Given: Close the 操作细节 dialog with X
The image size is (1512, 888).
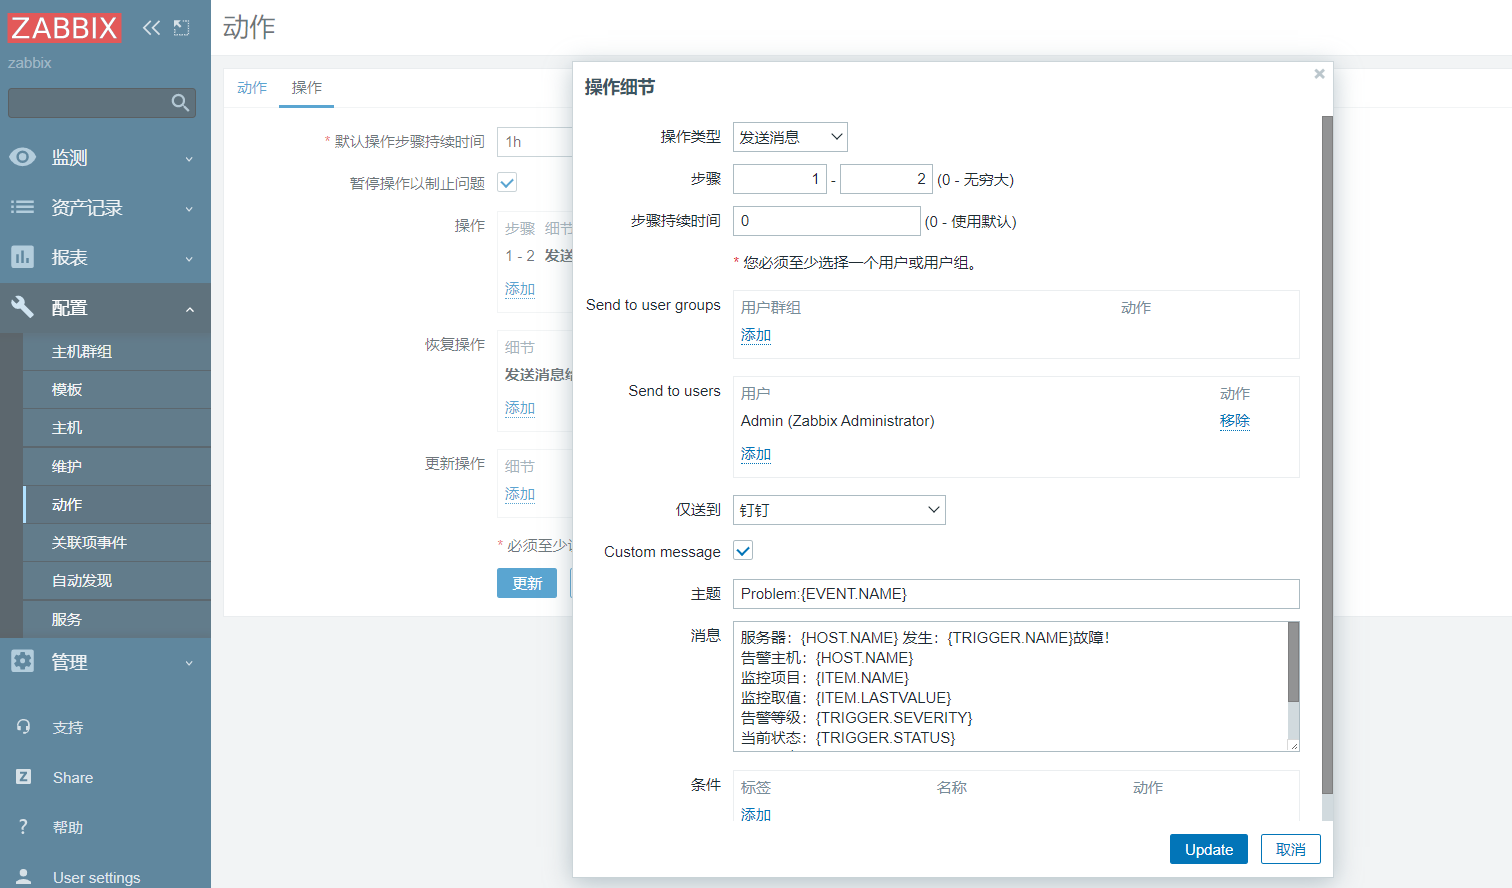Looking at the screenshot, I should click(x=1319, y=74).
